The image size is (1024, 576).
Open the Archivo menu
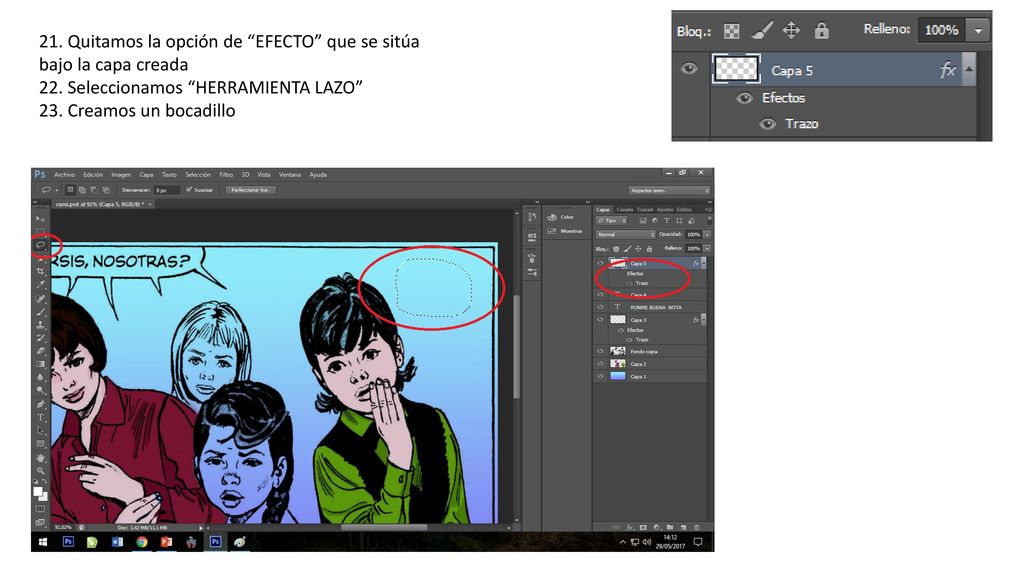click(65, 175)
